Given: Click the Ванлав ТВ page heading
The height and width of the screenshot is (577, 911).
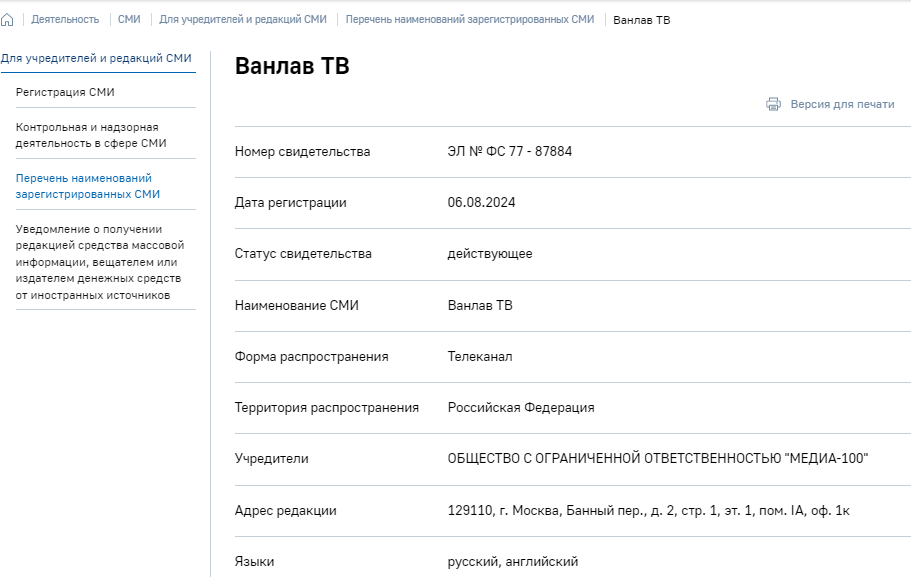Looking at the screenshot, I should 292,66.
